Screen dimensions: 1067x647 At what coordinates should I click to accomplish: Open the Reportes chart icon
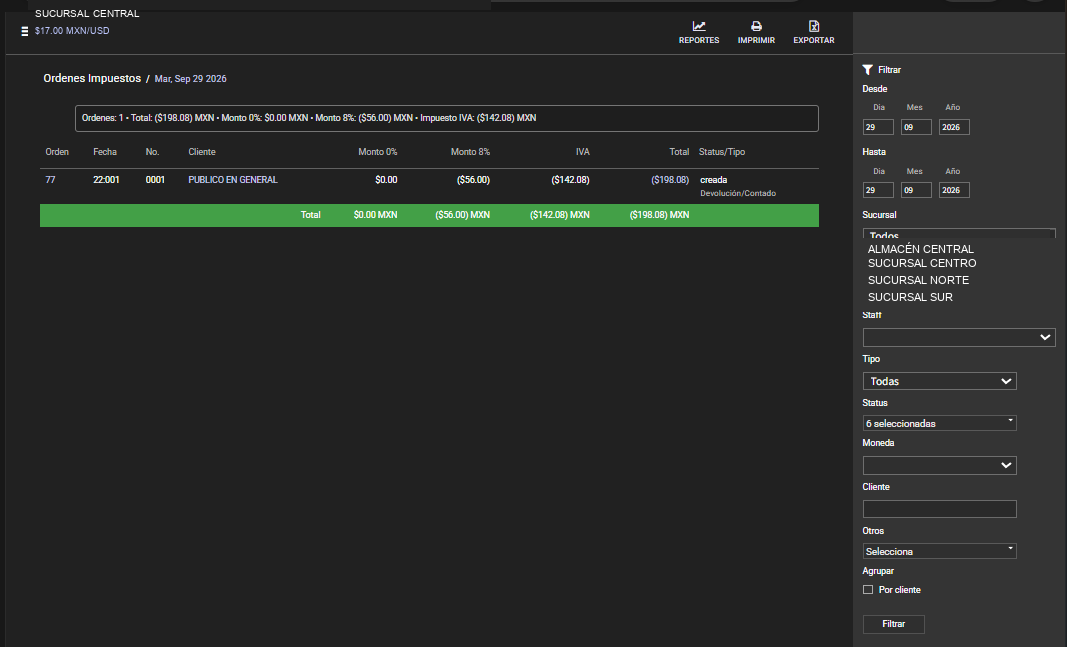pyautogui.click(x=699, y=27)
